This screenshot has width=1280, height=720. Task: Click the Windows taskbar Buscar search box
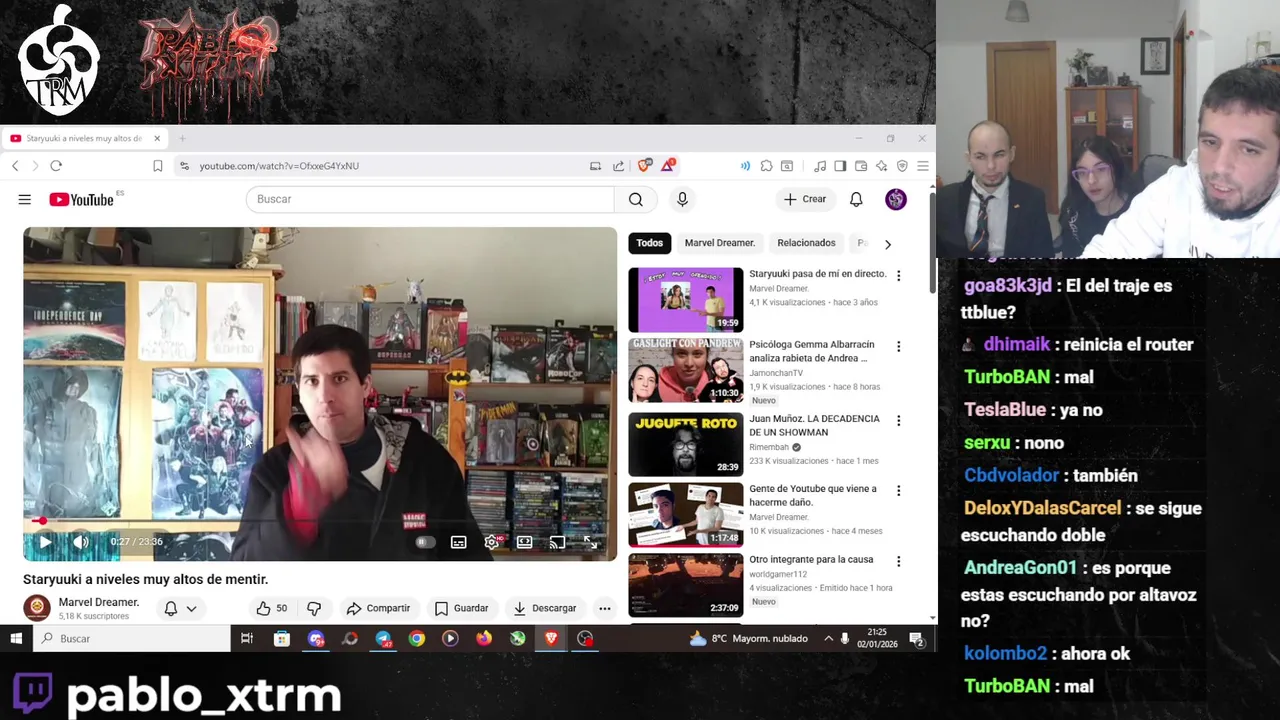[x=133, y=638]
